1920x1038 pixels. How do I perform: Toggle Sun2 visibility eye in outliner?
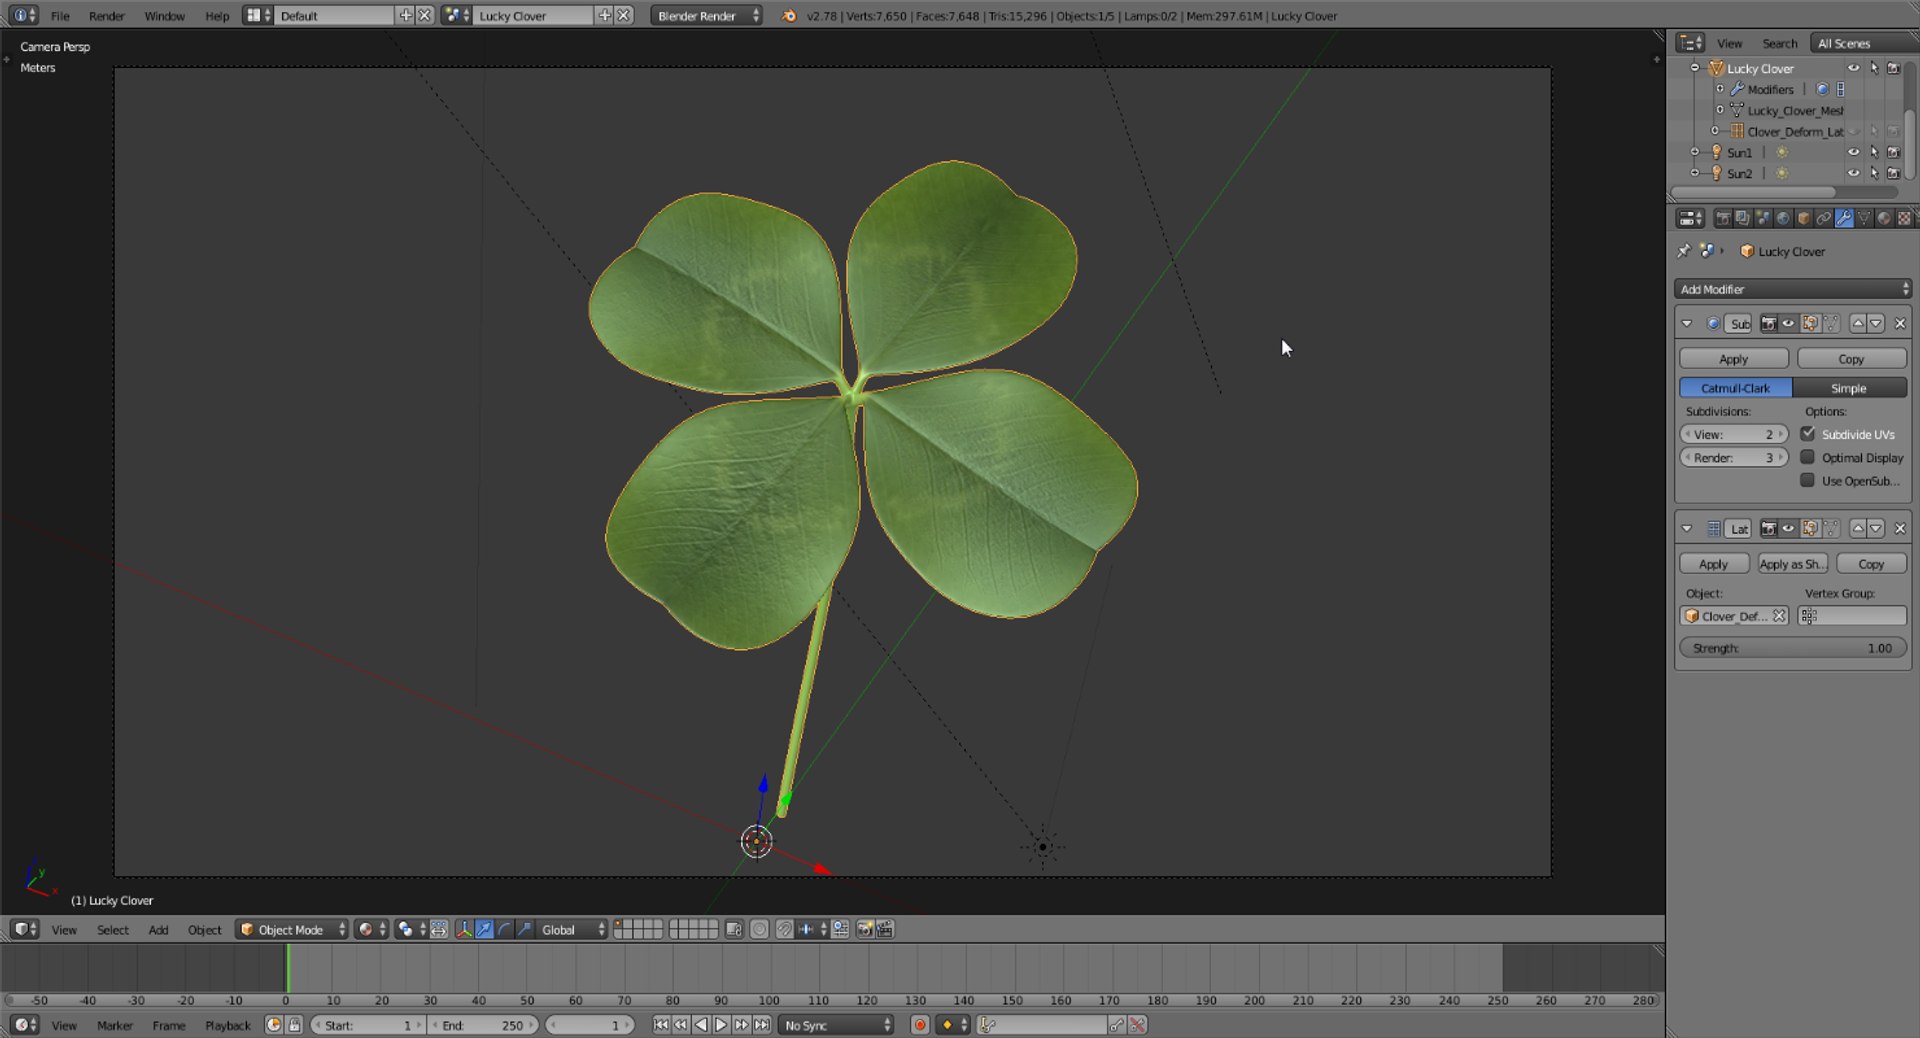(x=1853, y=173)
